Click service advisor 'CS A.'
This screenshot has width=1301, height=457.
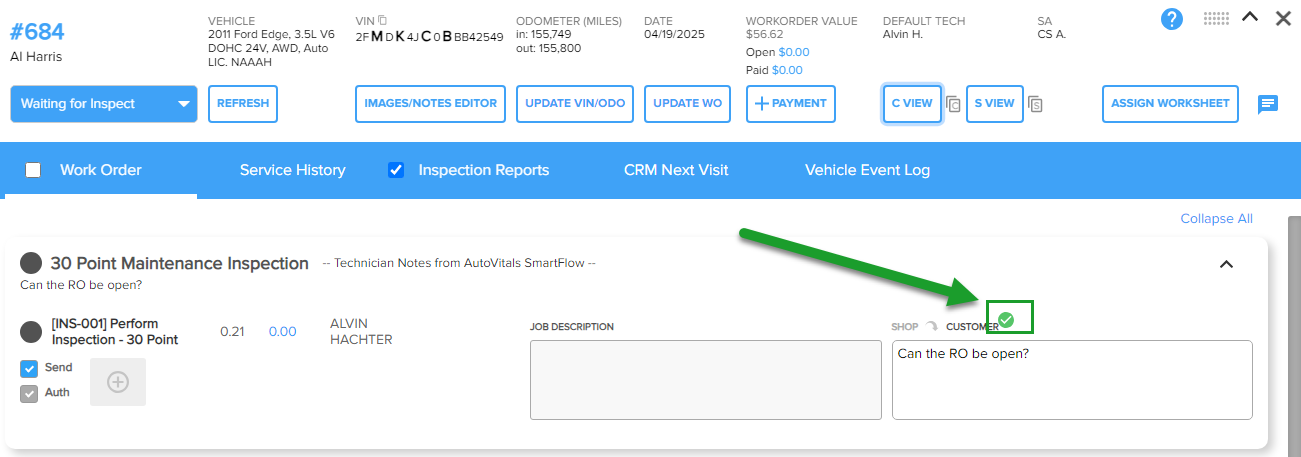[1052, 34]
